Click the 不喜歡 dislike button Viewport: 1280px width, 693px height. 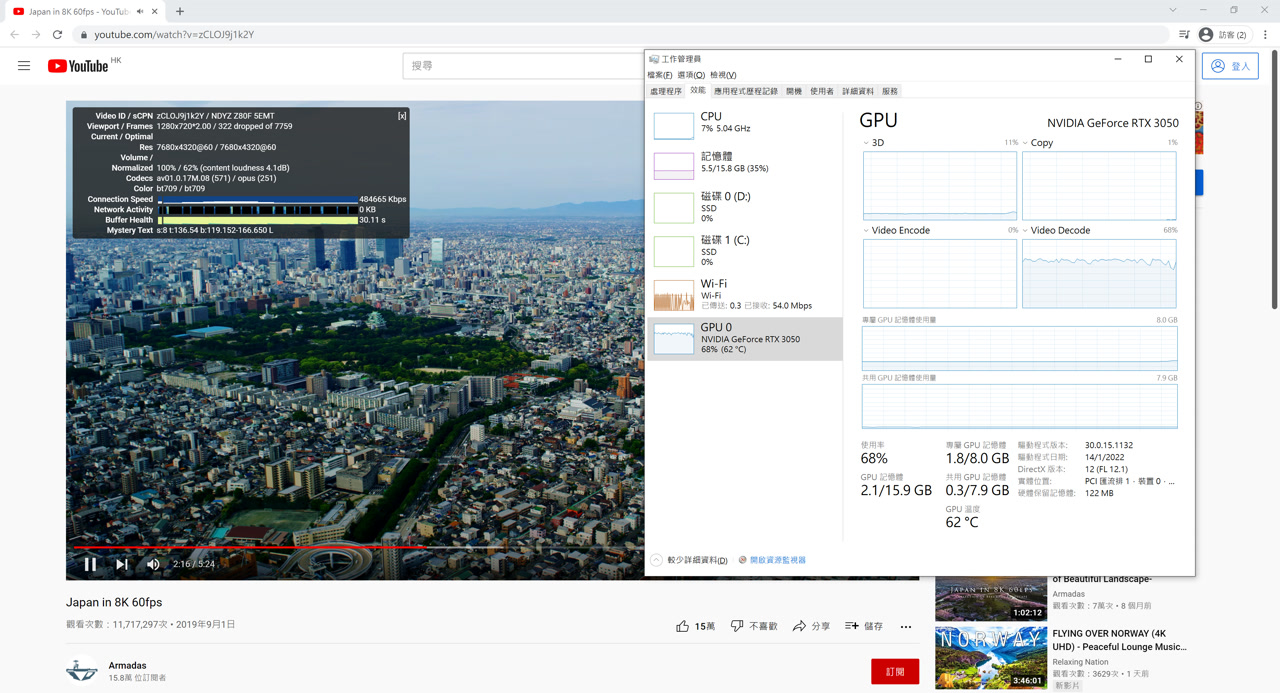[x=754, y=626]
